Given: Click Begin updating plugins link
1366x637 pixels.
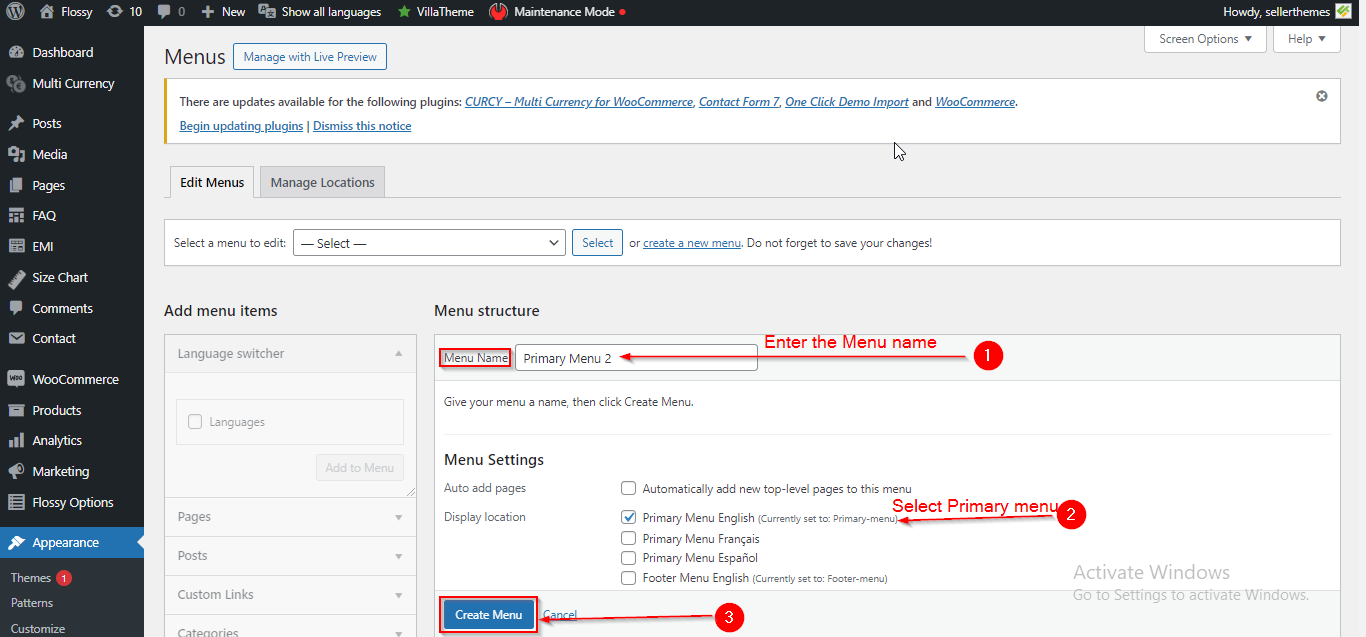Looking at the screenshot, I should [241, 126].
